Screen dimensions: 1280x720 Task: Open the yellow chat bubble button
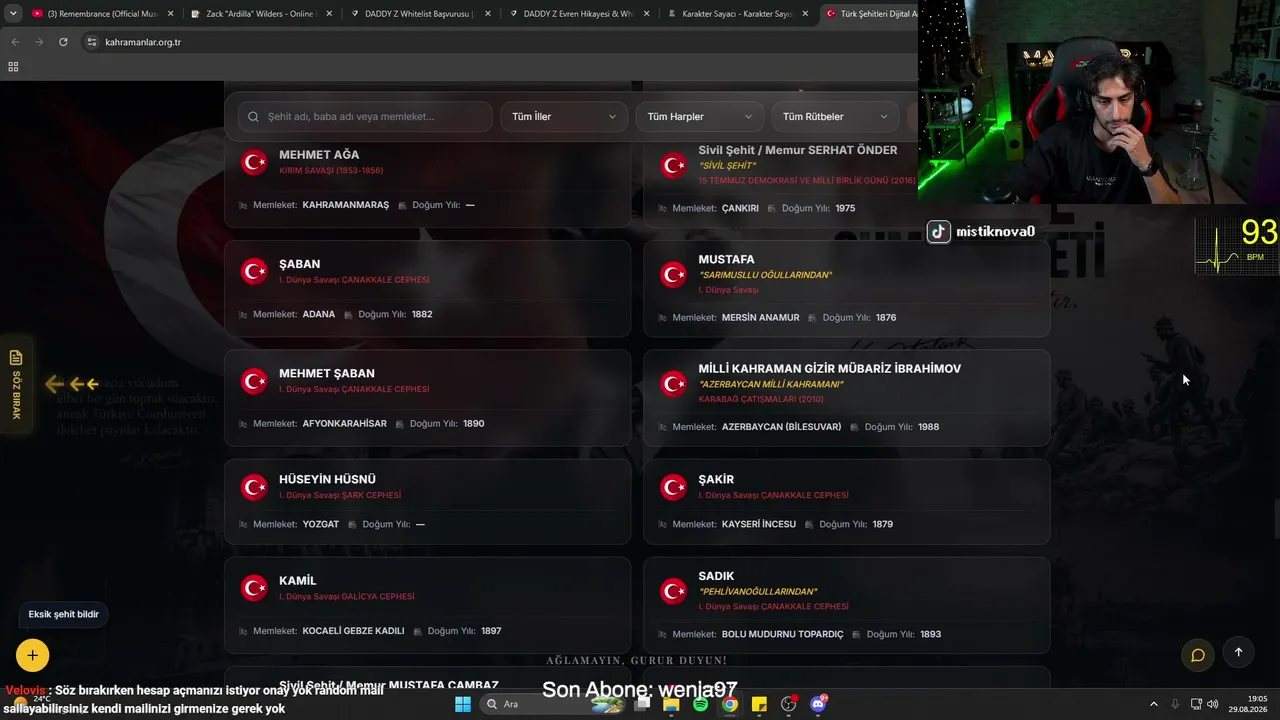(x=1197, y=655)
